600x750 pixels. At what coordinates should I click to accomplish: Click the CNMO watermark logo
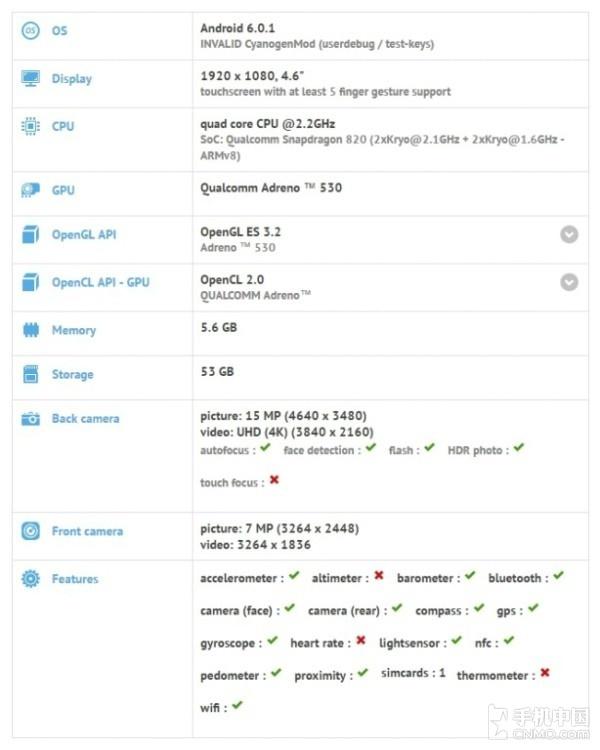click(x=539, y=722)
